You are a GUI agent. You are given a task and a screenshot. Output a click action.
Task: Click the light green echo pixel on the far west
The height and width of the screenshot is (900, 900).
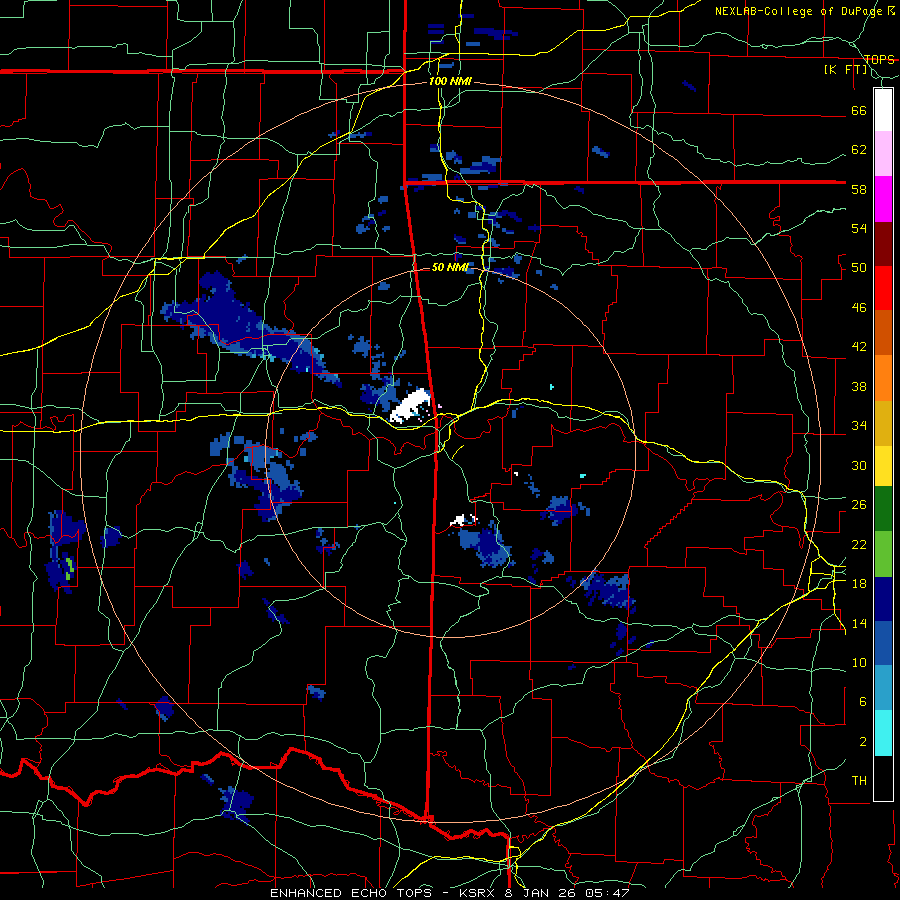69,568
